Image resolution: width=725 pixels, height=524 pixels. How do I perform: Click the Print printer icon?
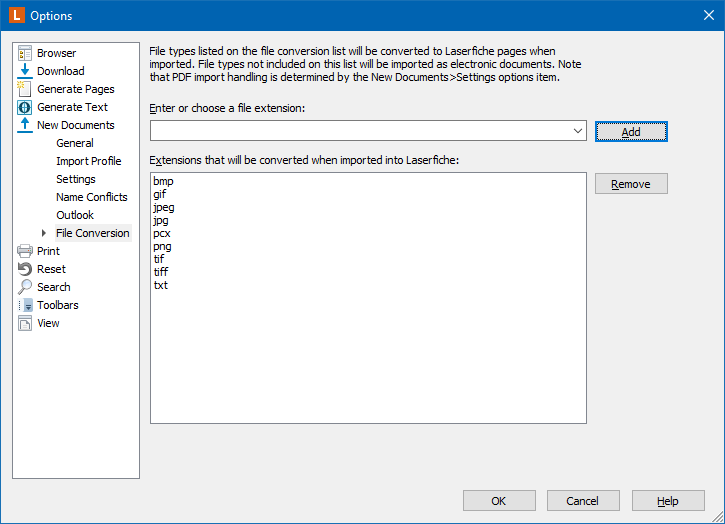(25, 251)
